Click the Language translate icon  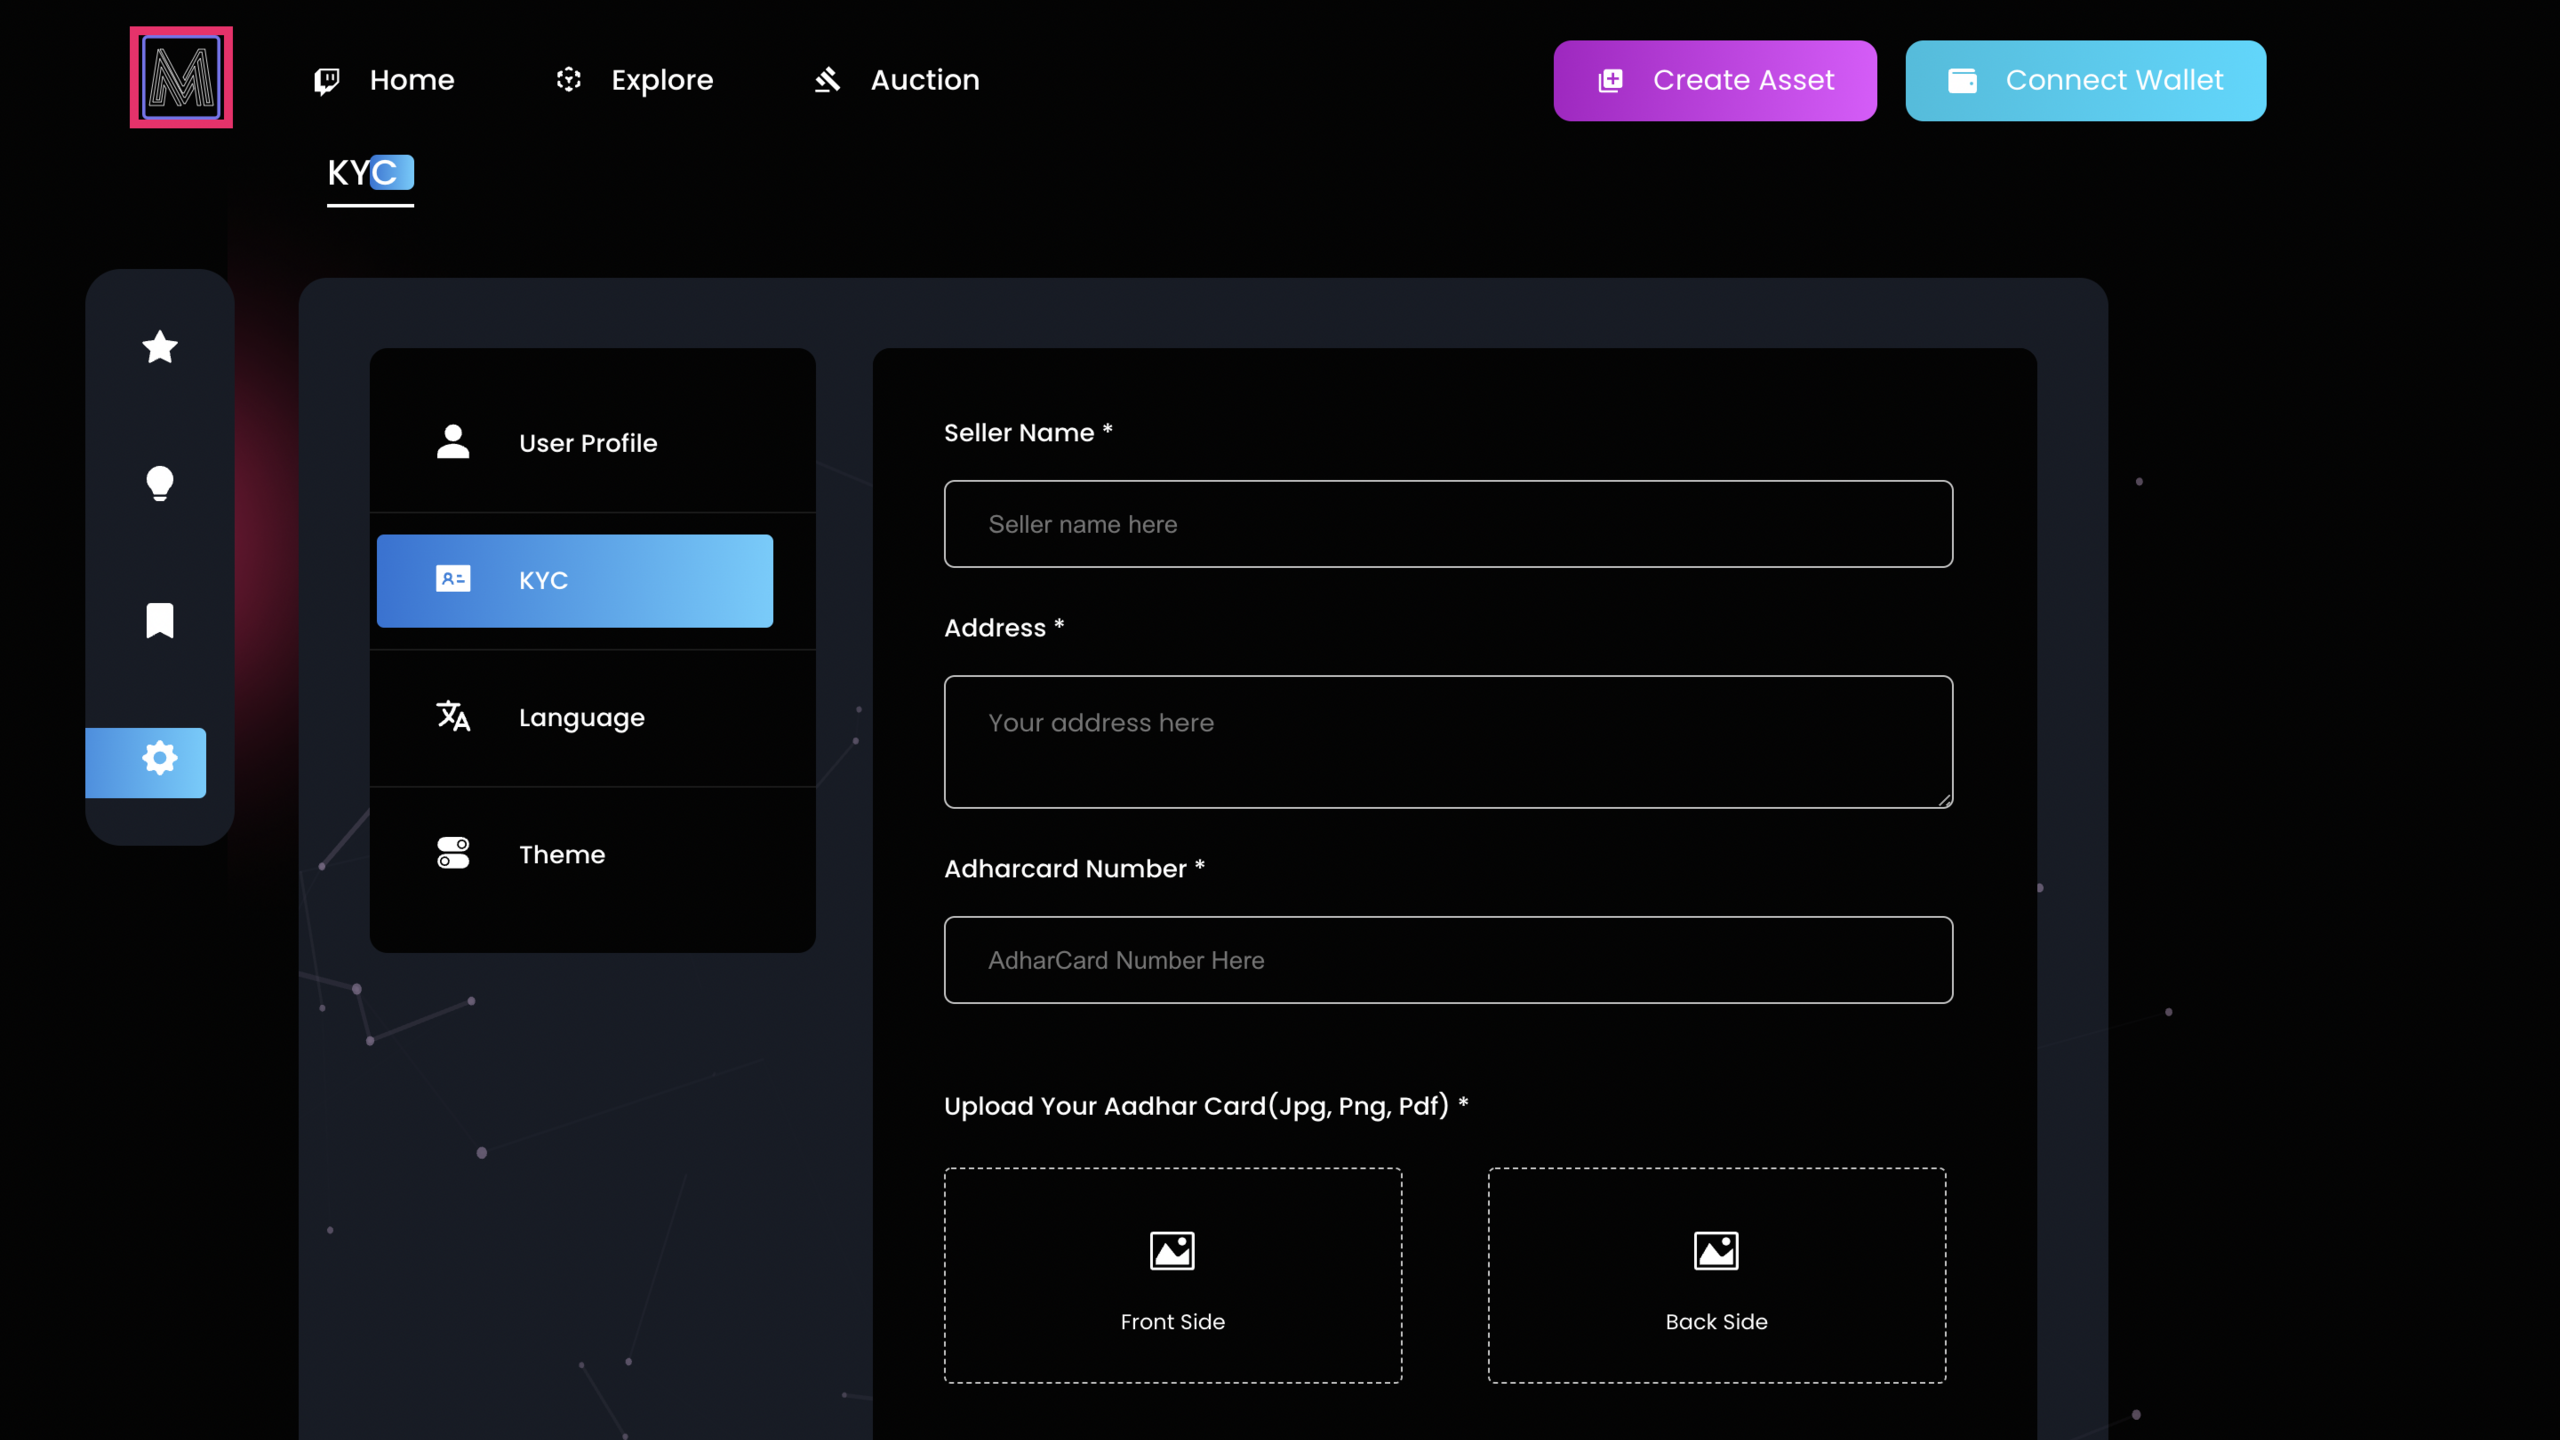coord(453,716)
